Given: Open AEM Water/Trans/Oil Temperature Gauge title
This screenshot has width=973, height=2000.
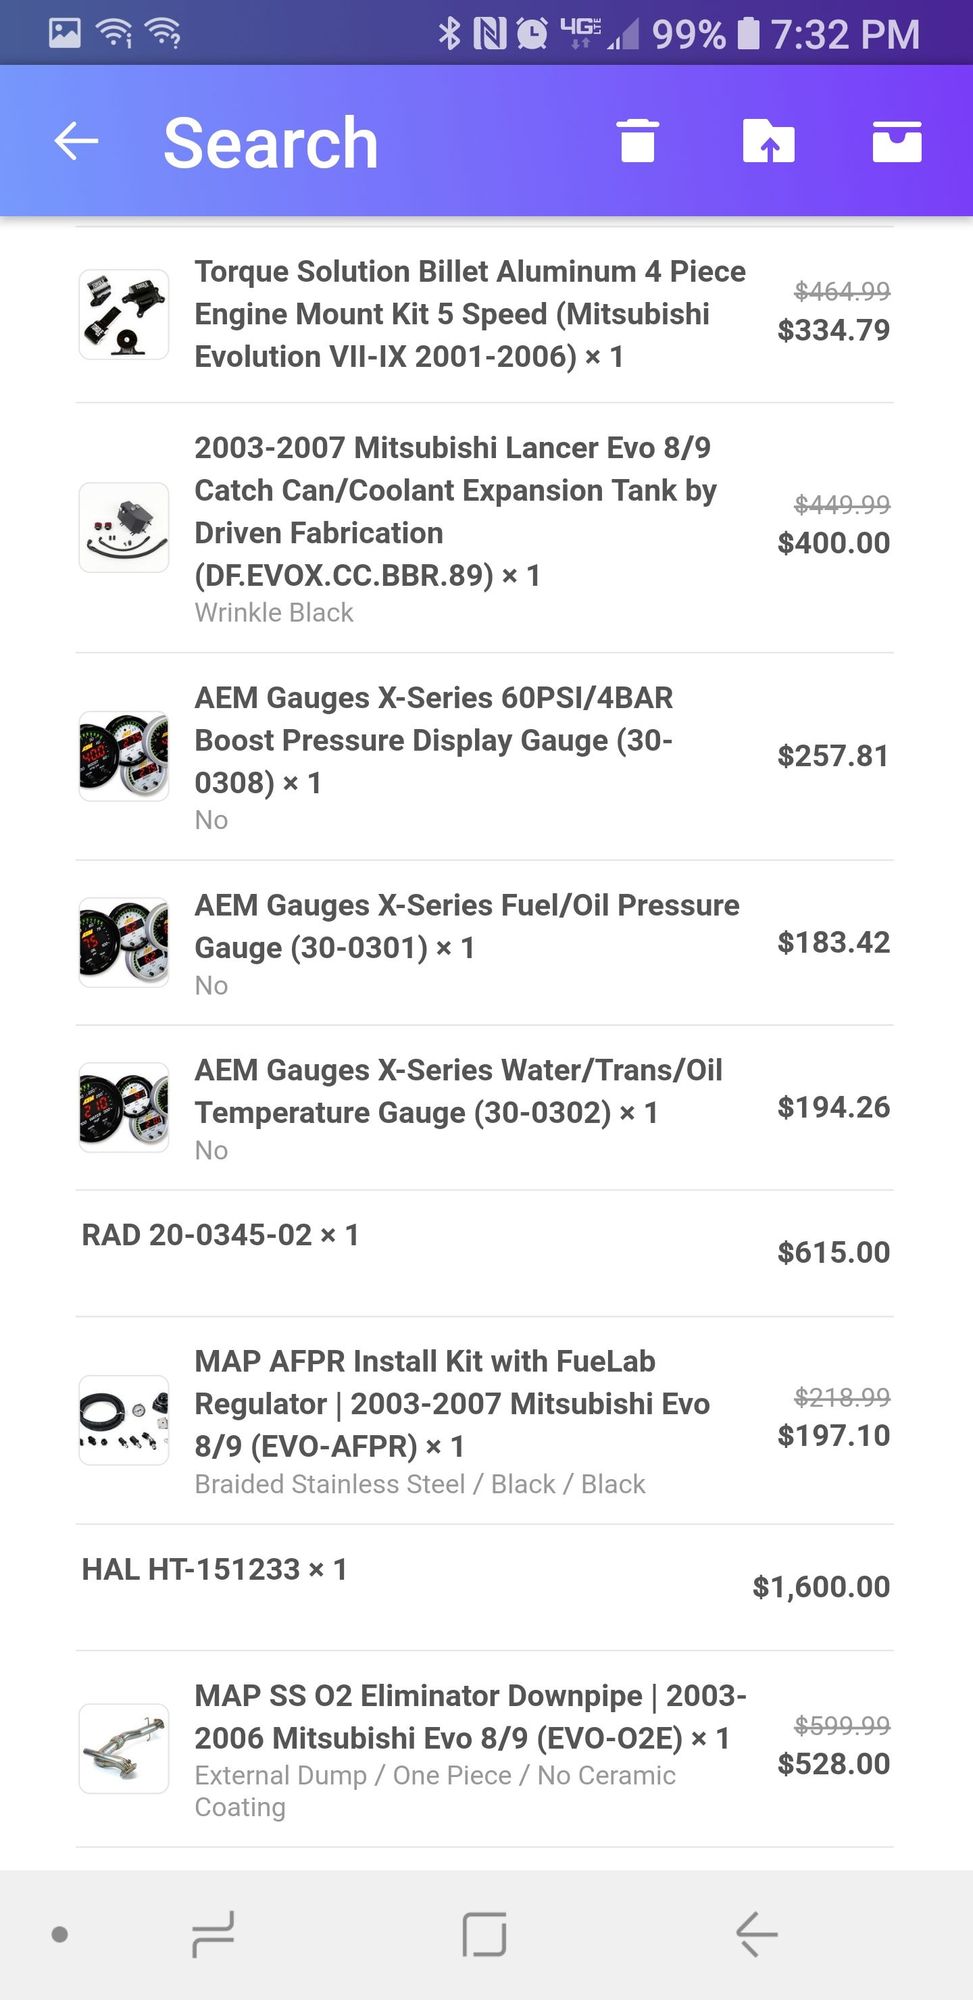Looking at the screenshot, I should pyautogui.click(x=458, y=1091).
